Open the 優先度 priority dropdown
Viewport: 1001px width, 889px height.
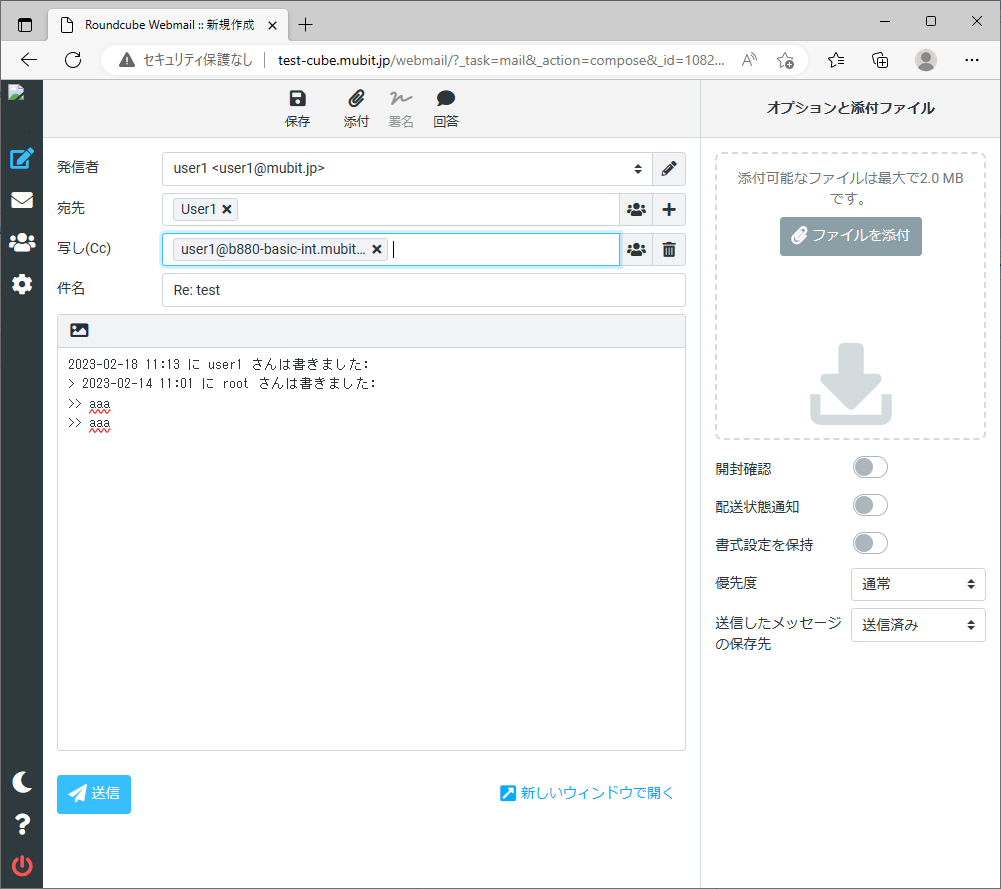point(917,584)
